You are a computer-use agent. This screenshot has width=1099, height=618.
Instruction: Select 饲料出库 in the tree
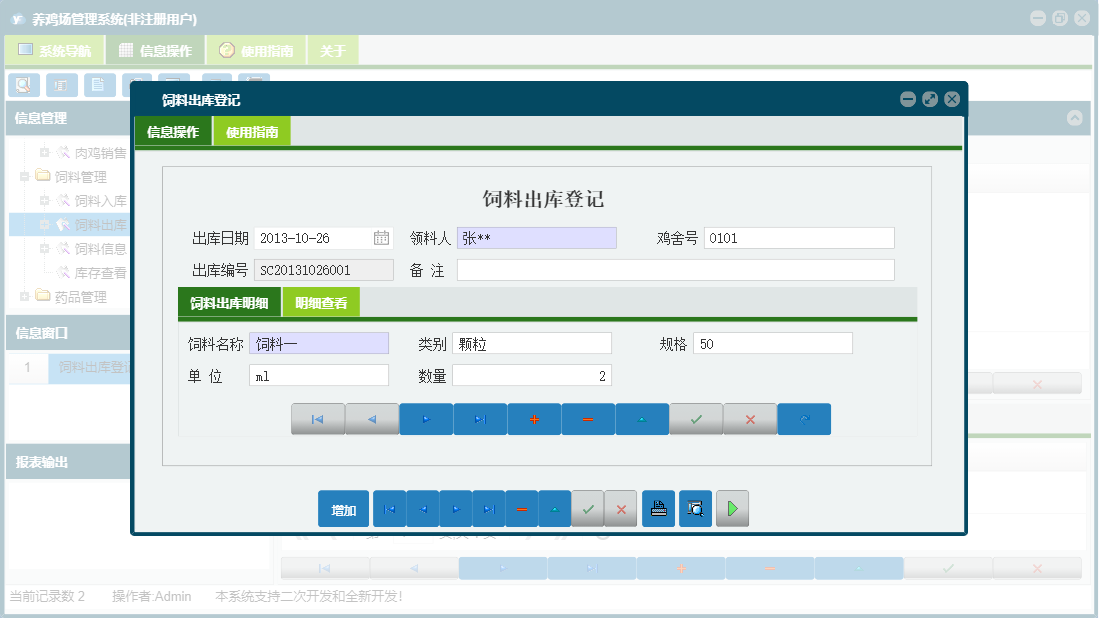click(100, 225)
